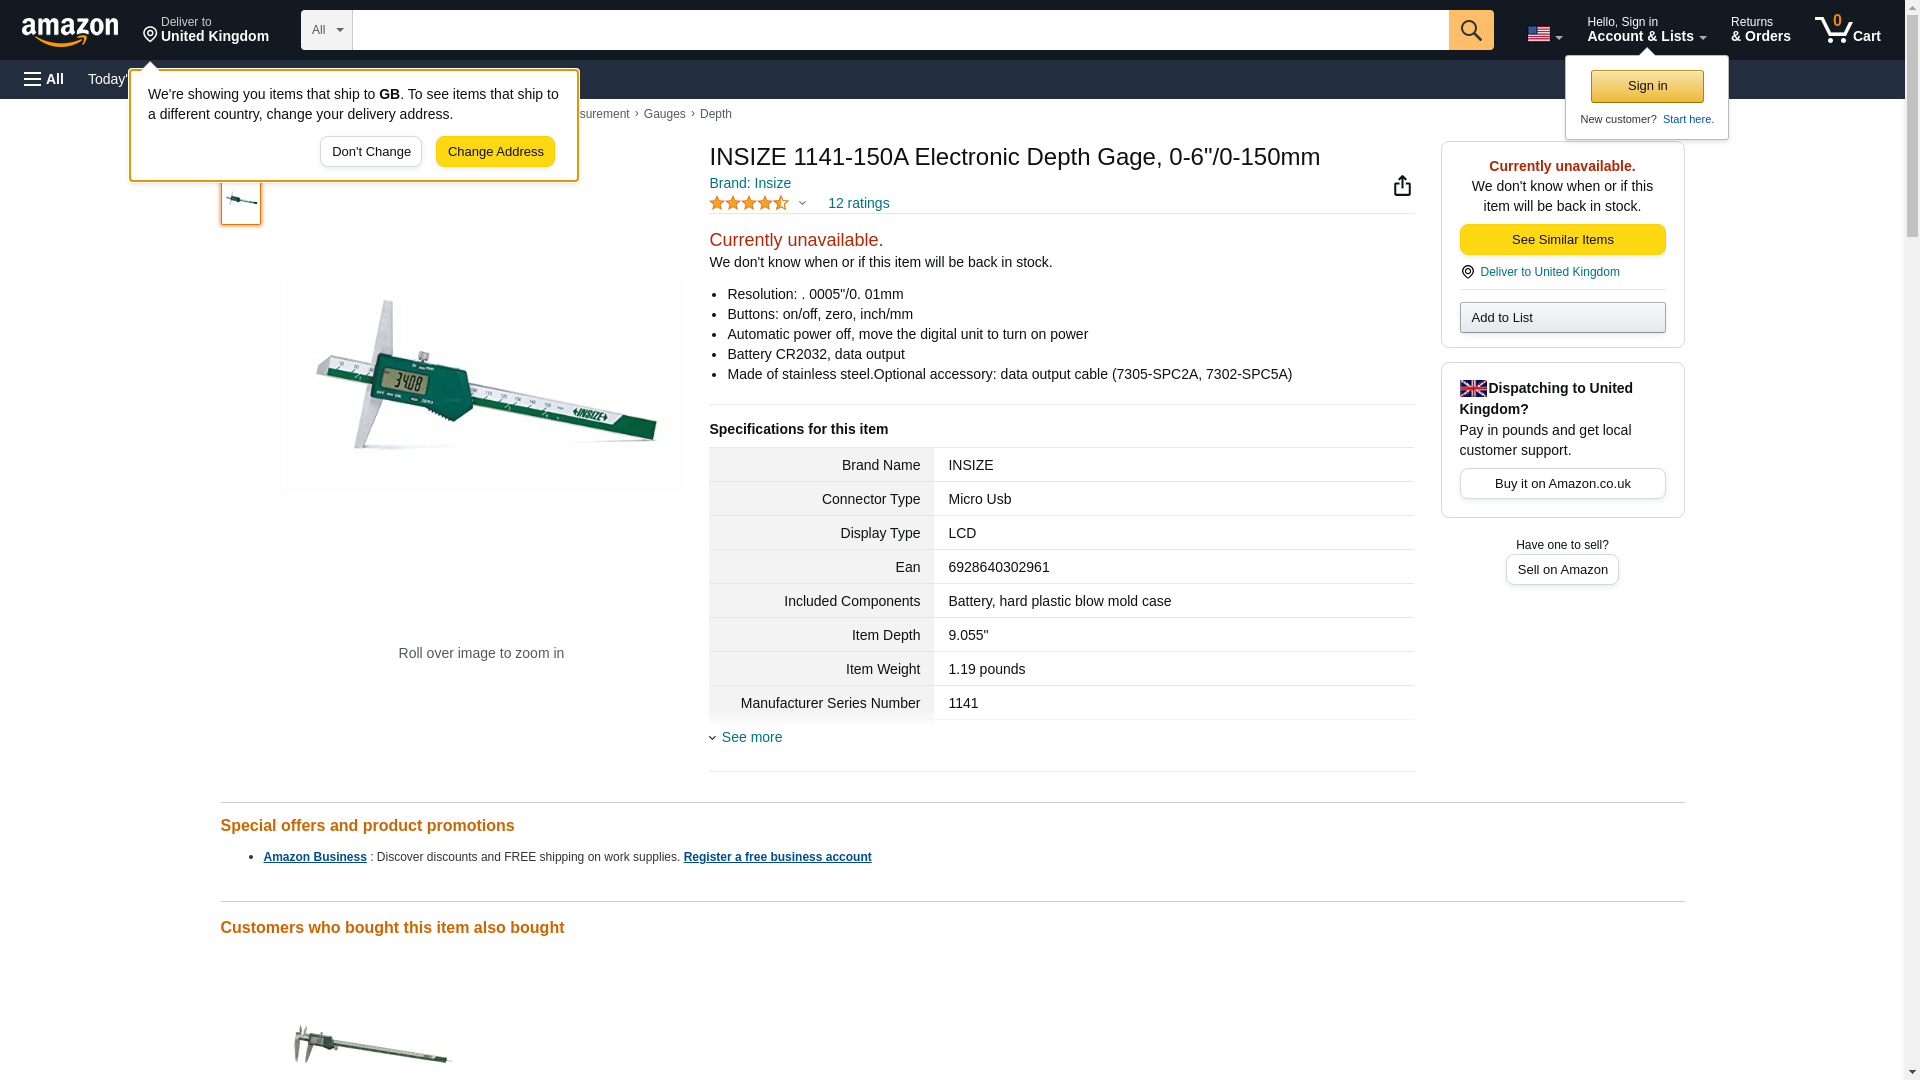Click the Deliver to United Kingdom location

[205, 30]
